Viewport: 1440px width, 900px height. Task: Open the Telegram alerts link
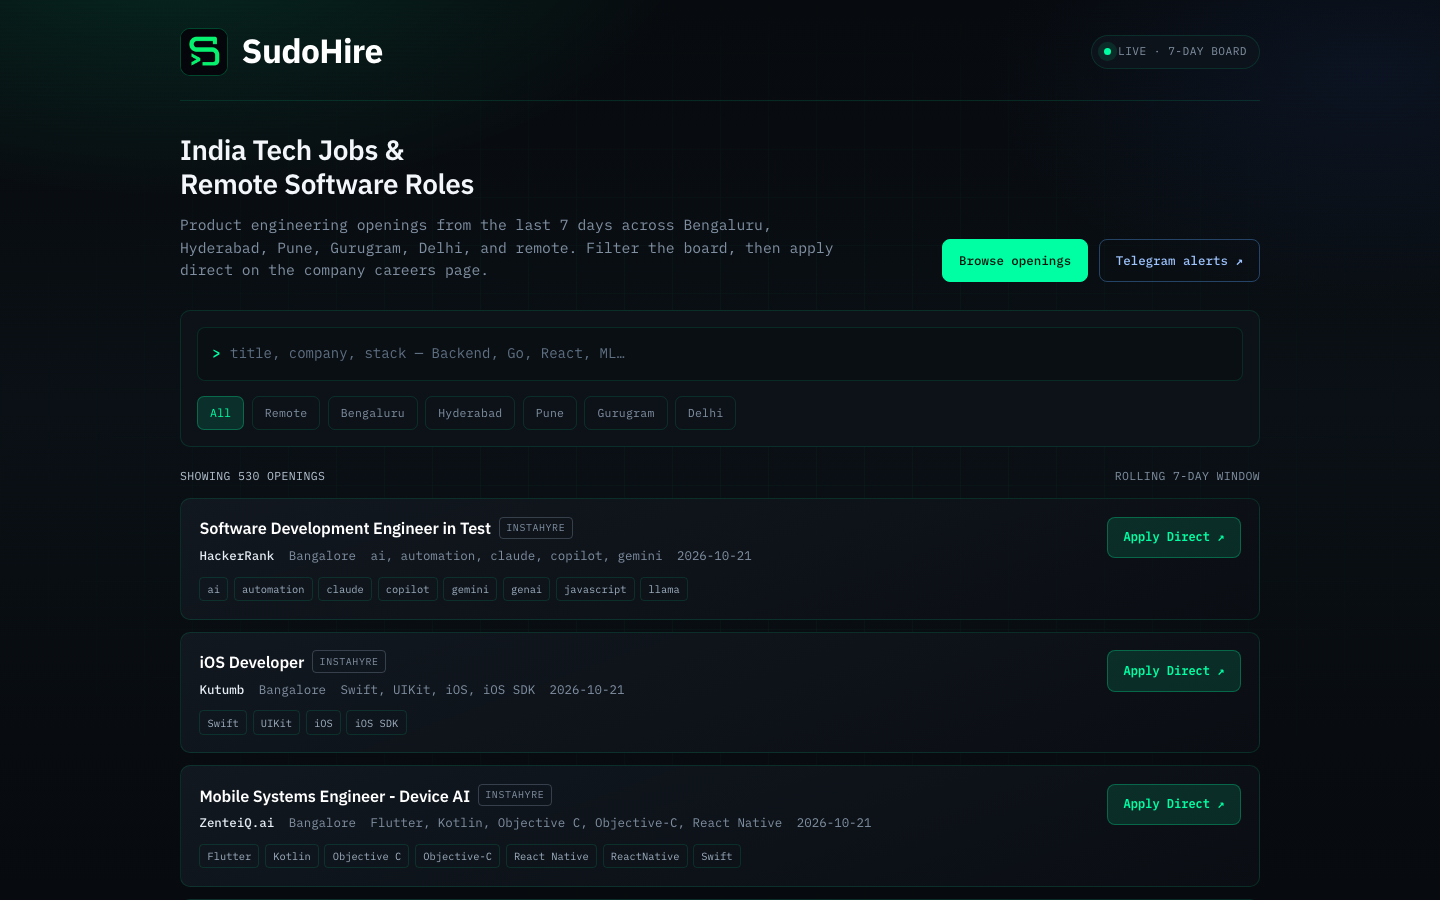click(x=1179, y=261)
